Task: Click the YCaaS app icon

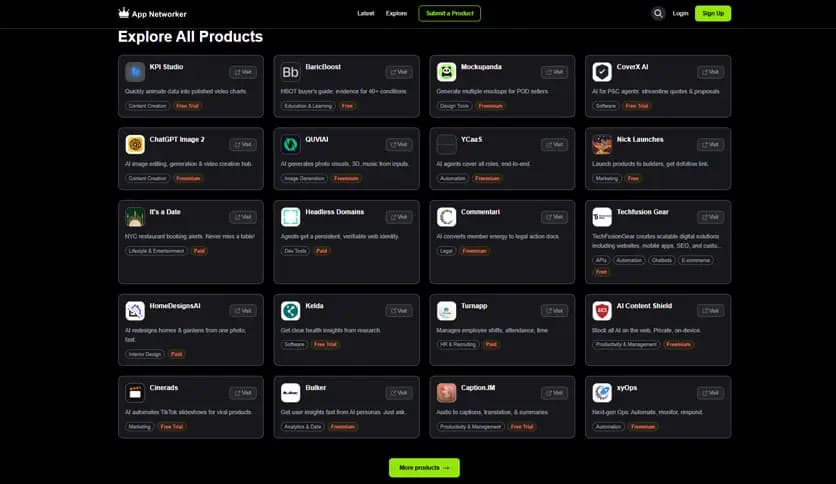Action: 446,144
